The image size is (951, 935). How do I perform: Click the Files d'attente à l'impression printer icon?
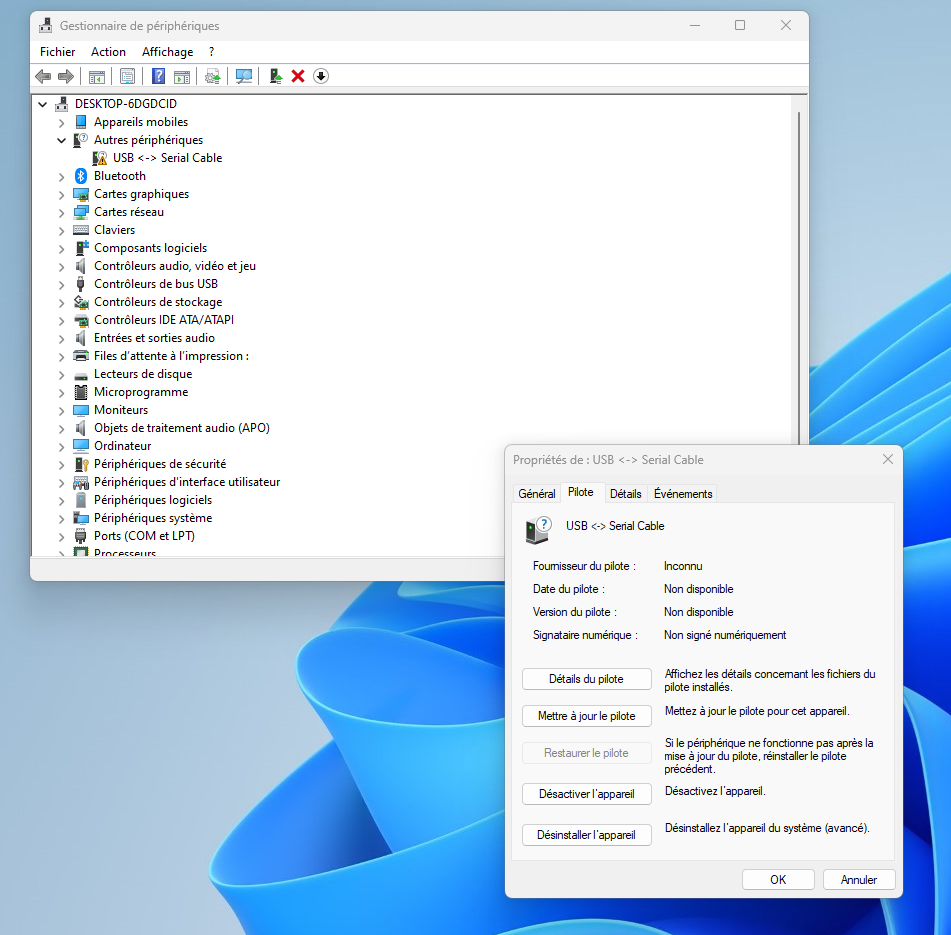[81, 356]
